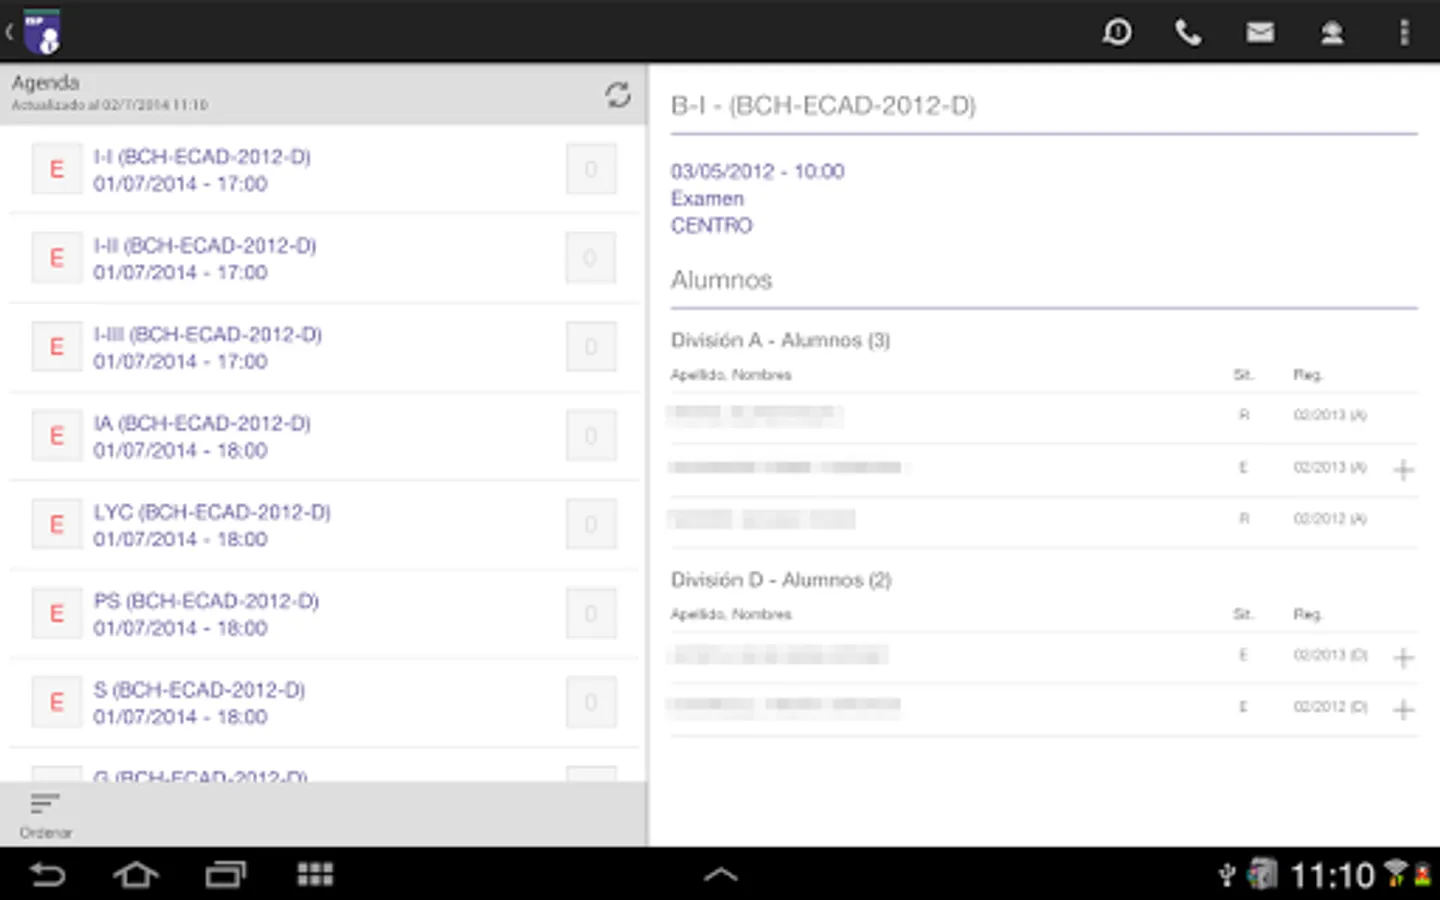Click the Examen label in details
The width and height of the screenshot is (1440, 900).
click(707, 198)
